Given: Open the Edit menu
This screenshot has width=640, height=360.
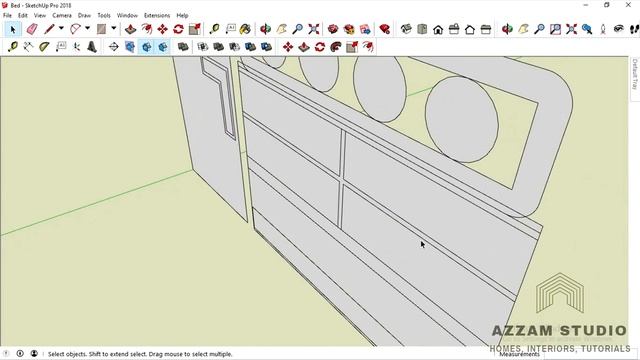Looking at the screenshot, I should tap(23, 16).
